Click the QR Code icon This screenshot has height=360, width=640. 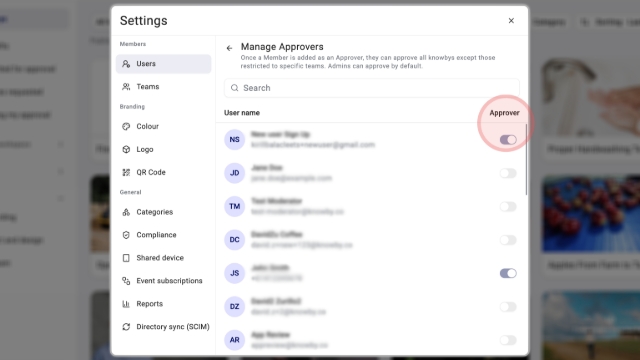pos(126,172)
